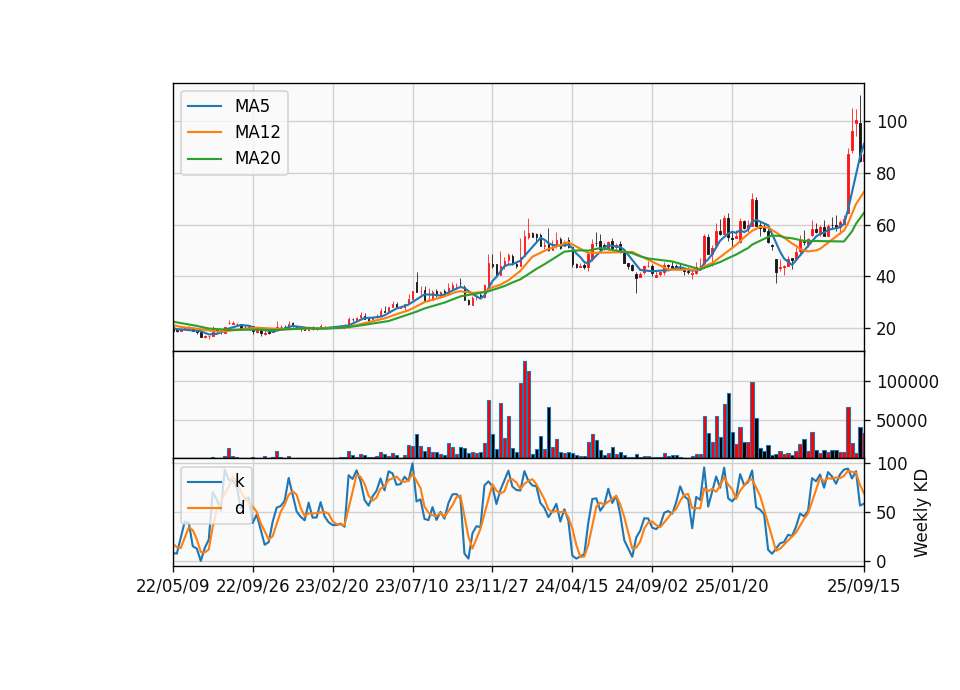Click the volume axis value 50000
This screenshot has height=690, width=960.
click(902, 421)
